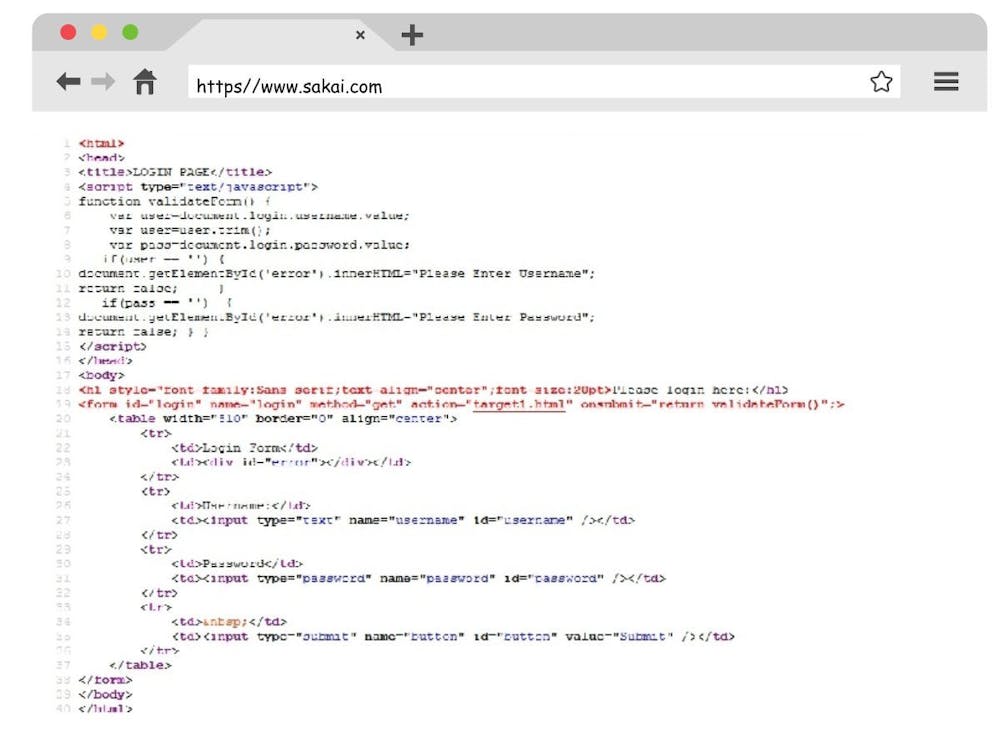Bookmark this page with the star icon
Screen dimensions: 1000x750
[x=881, y=82]
